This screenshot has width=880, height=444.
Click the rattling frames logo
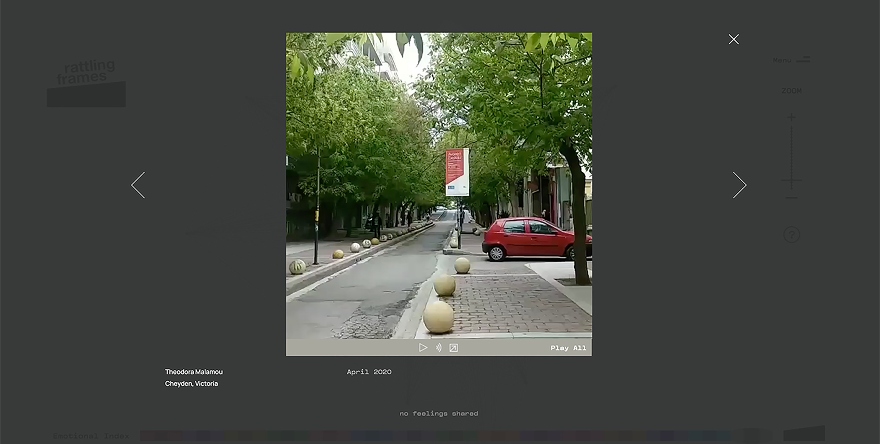tap(86, 81)
